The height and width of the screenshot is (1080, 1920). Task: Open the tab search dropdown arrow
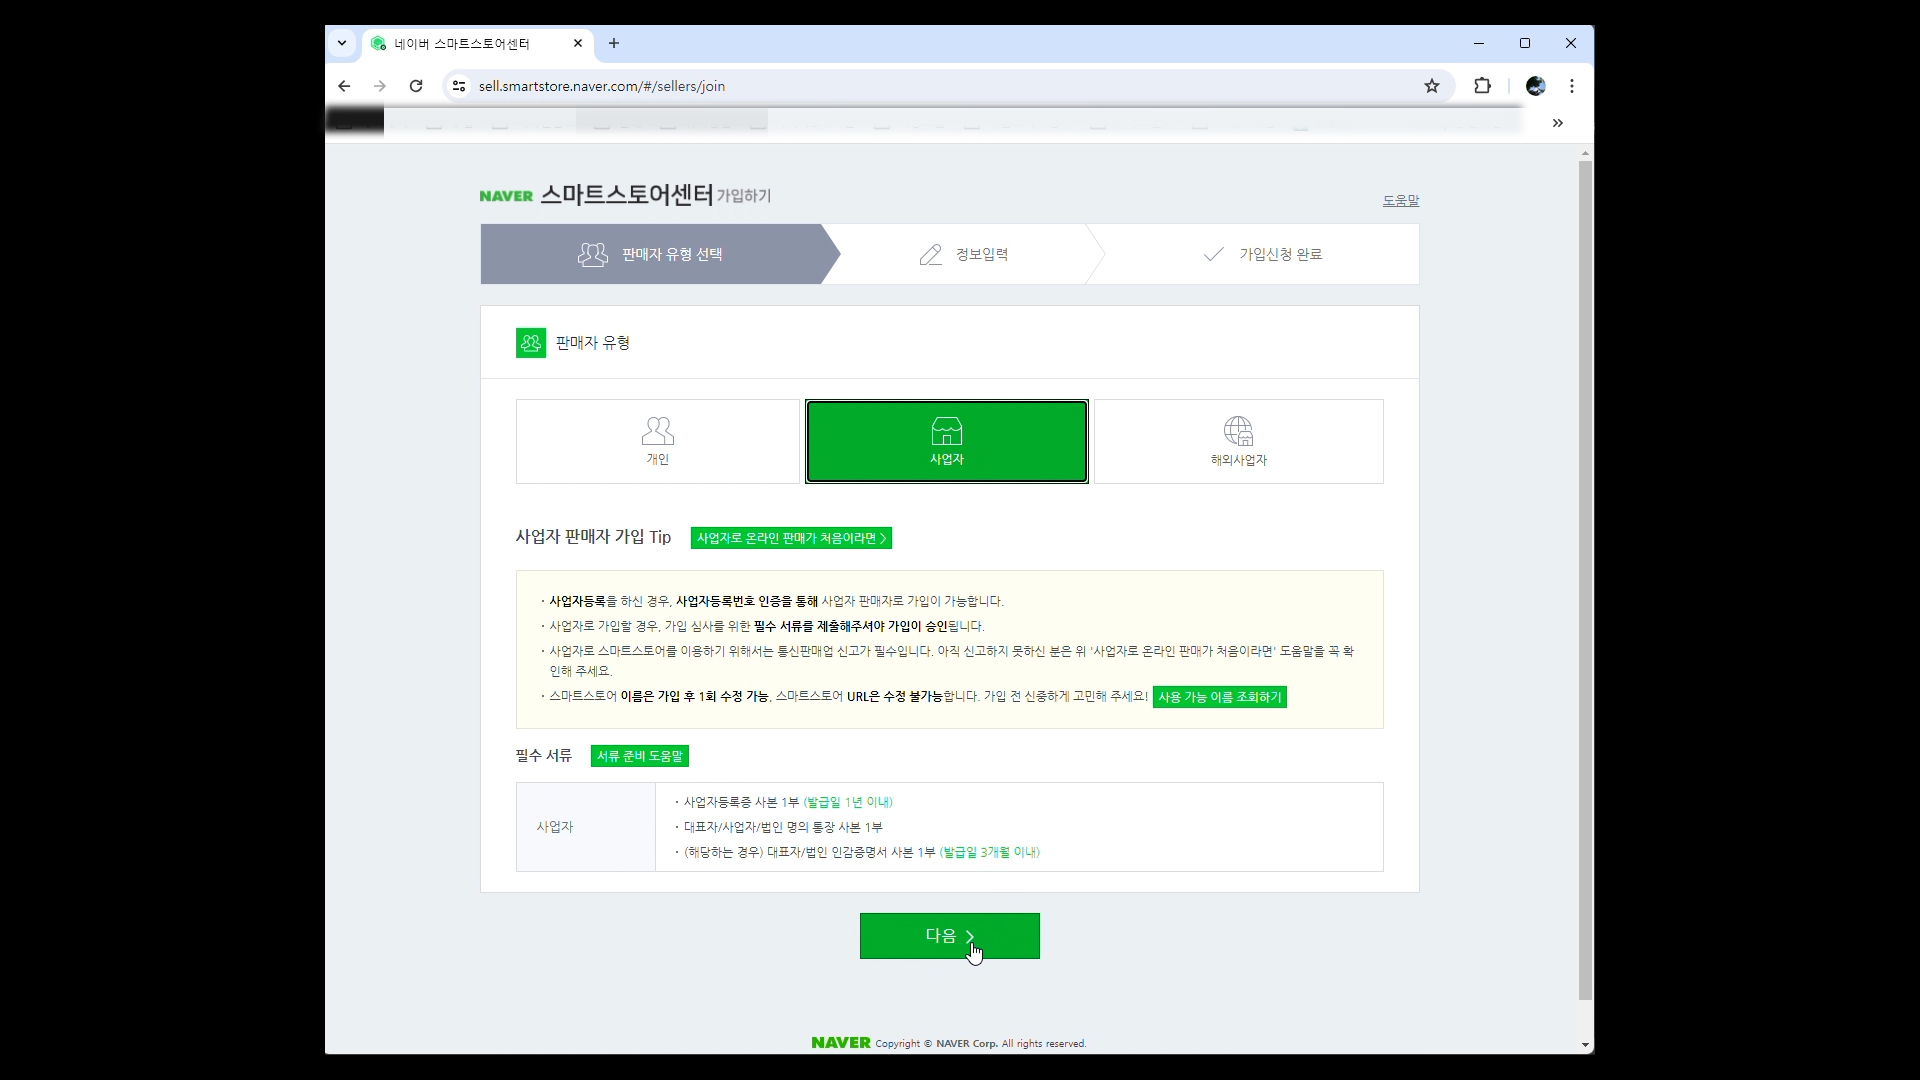coord(342,43)
